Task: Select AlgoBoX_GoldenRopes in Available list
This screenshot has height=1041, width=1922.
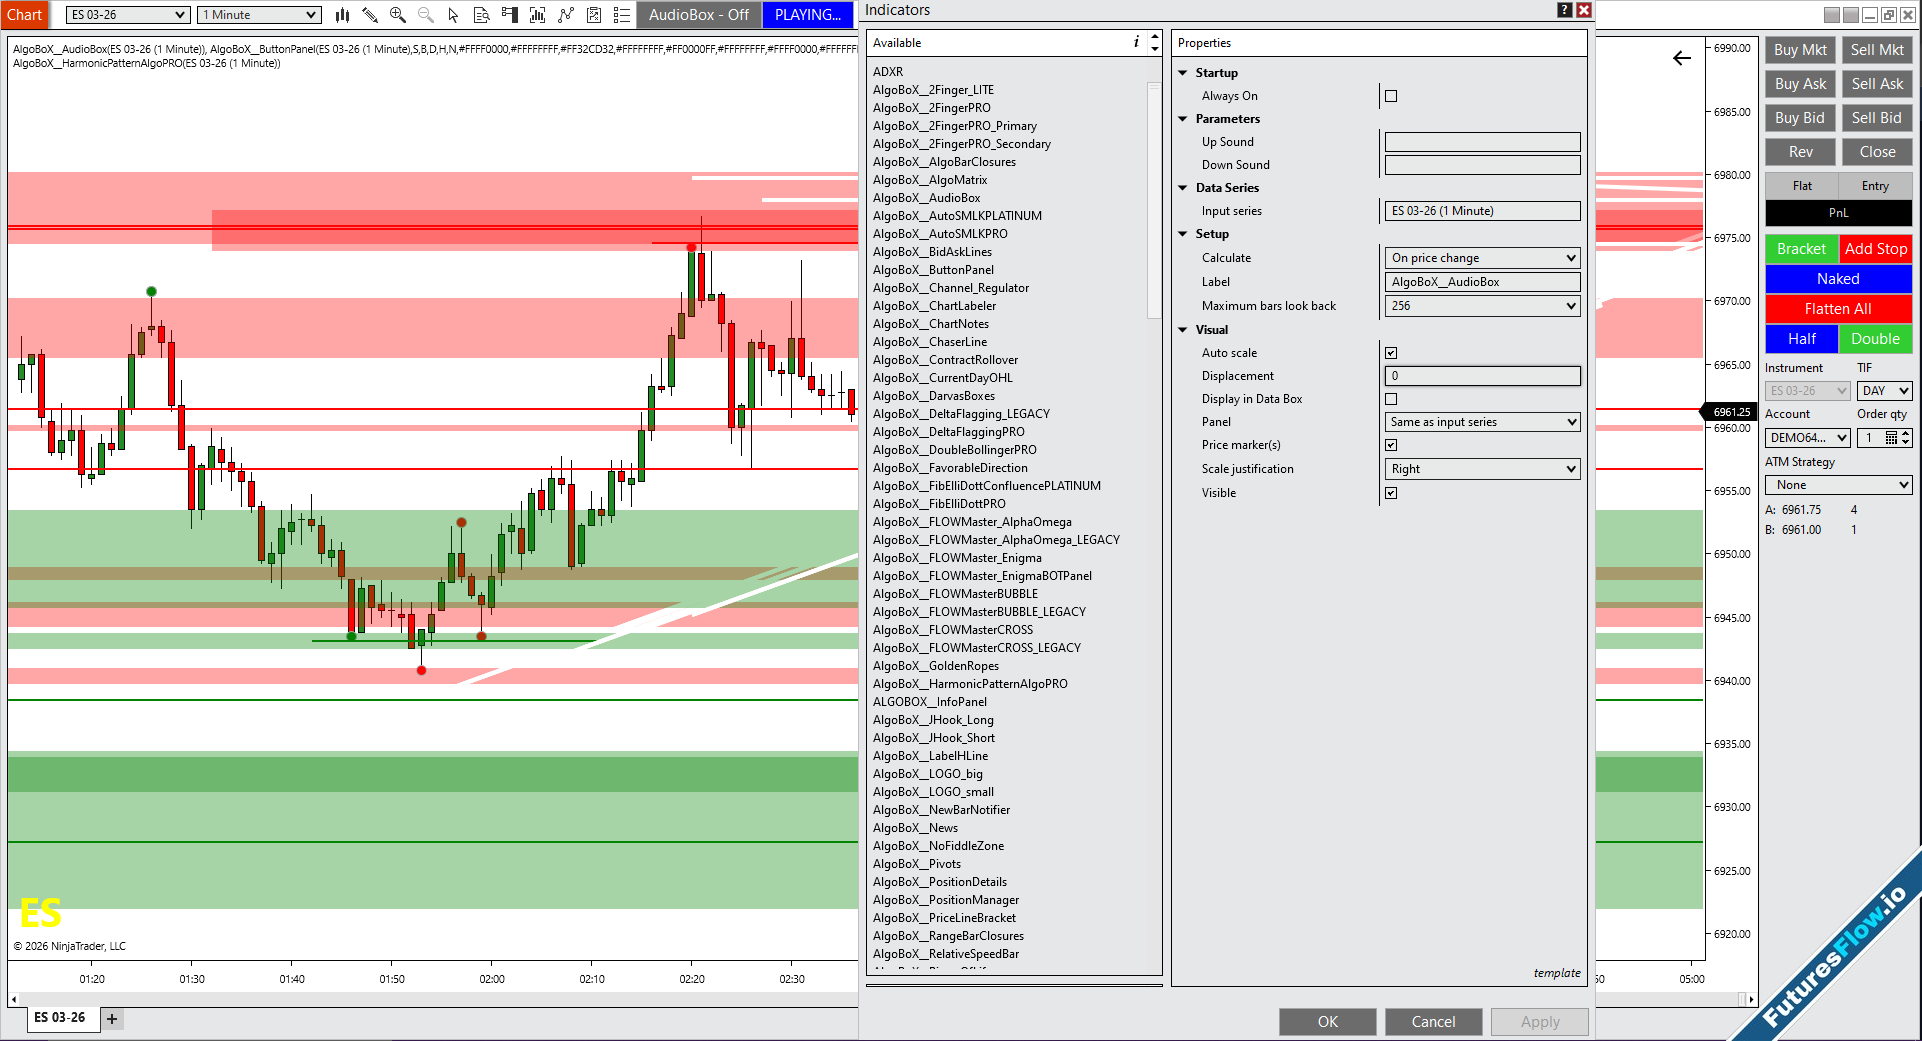Action: (x=935, y=666)
